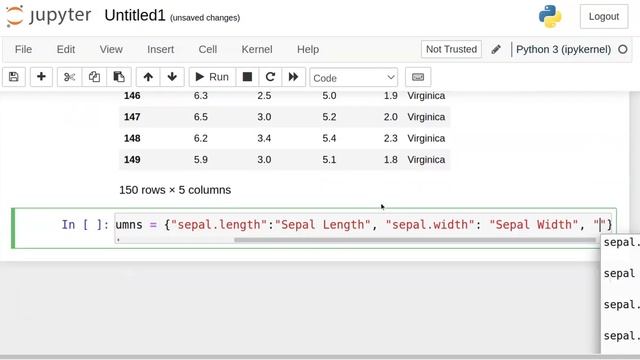Click Virginica in row 146
Image resolution: width=640 pixels, height=360 pixels.
click(x=426, y=96)
